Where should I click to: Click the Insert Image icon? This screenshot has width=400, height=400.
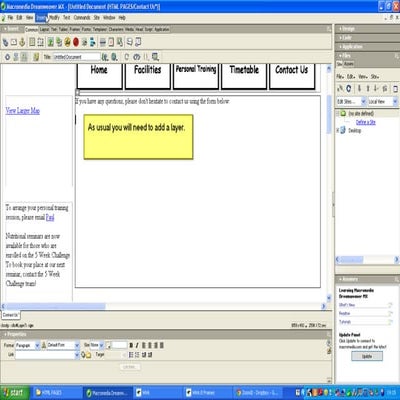[50, 42]
